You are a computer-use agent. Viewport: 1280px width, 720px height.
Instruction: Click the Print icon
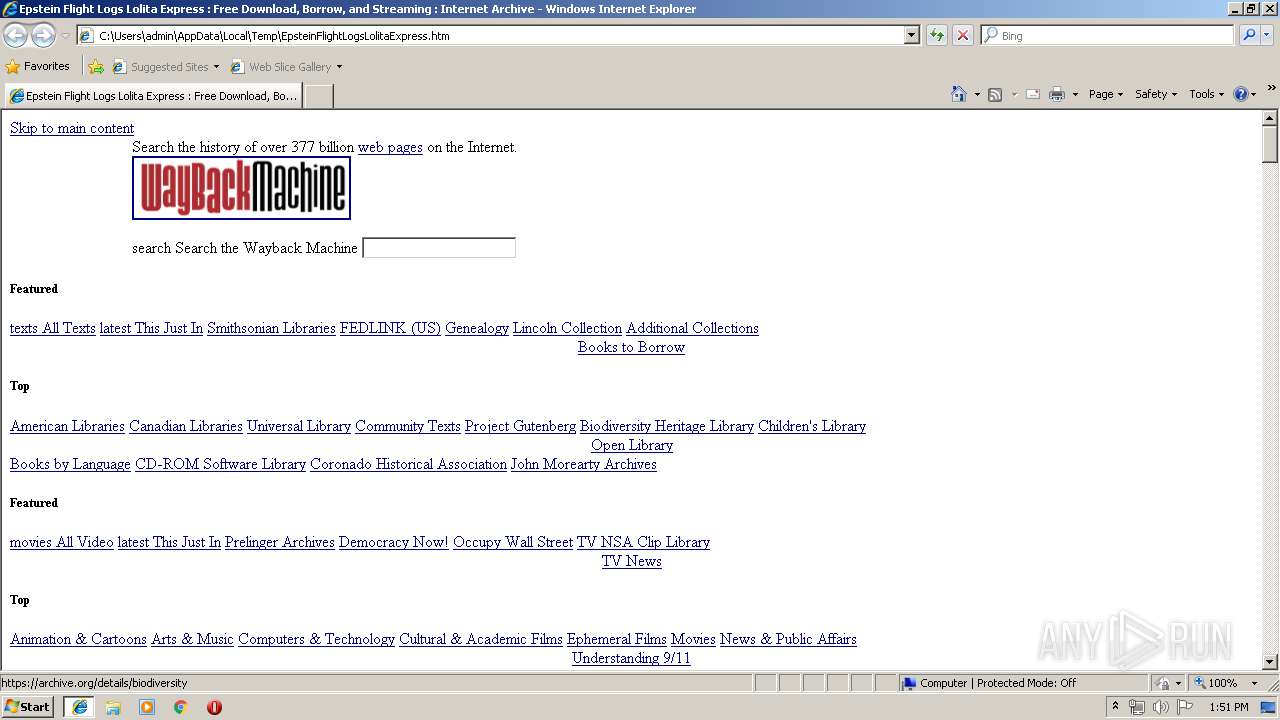pyautogui.click(x=1057, y=94)
